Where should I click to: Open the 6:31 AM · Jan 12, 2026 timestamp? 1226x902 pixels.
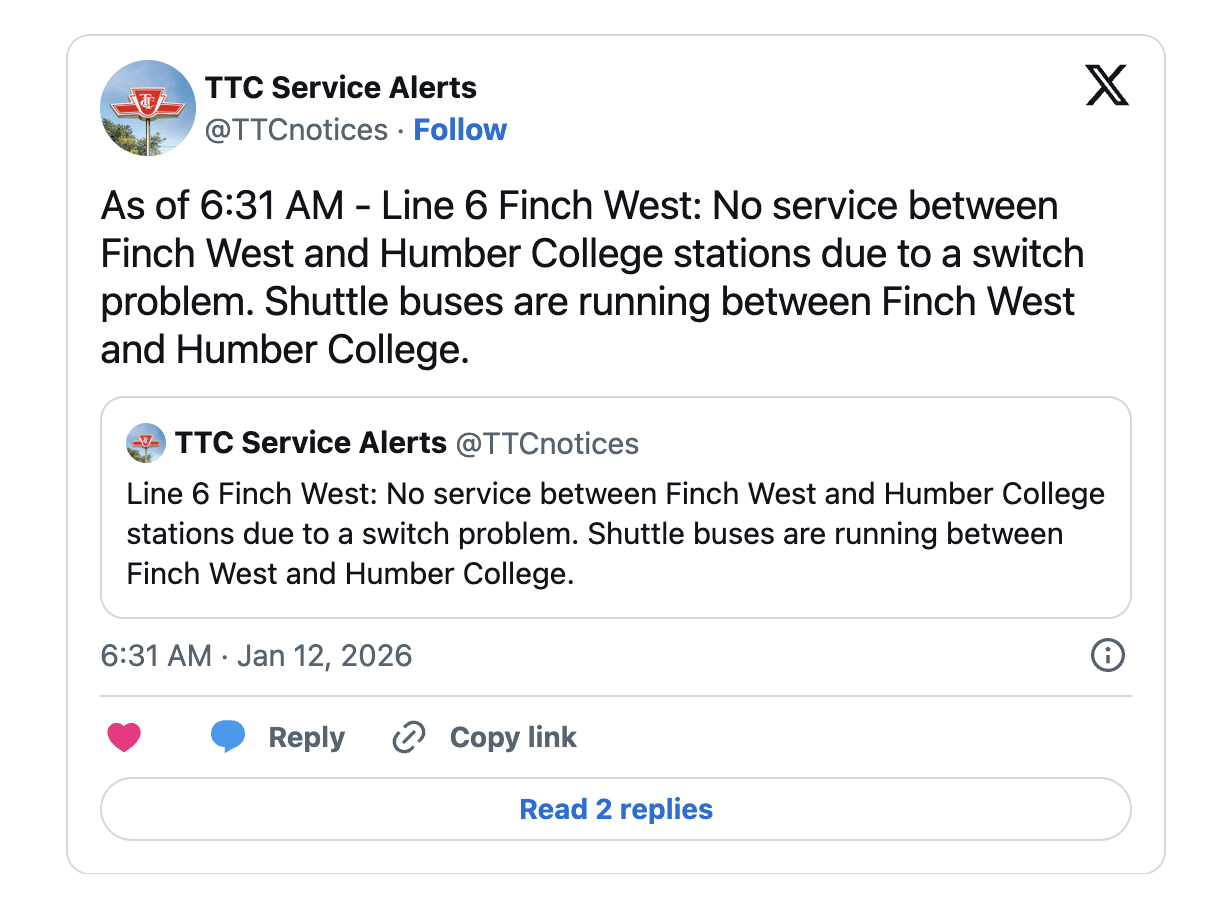pyautogui.click(x=257, y=656)
